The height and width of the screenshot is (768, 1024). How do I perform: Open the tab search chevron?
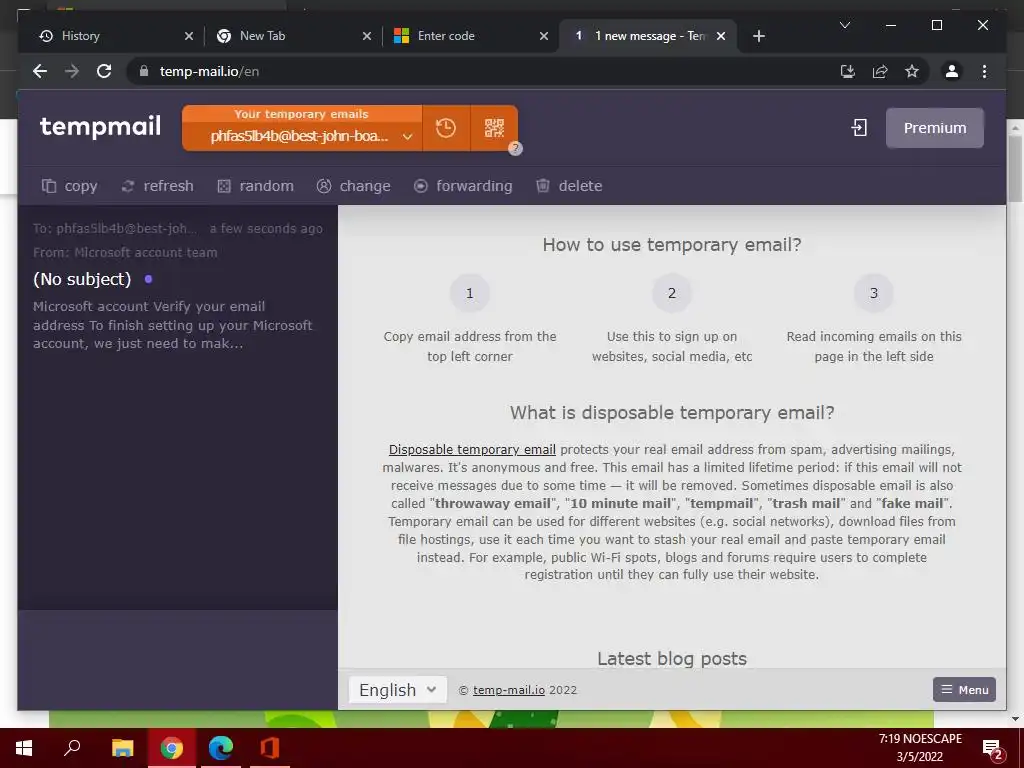(844, 25)
